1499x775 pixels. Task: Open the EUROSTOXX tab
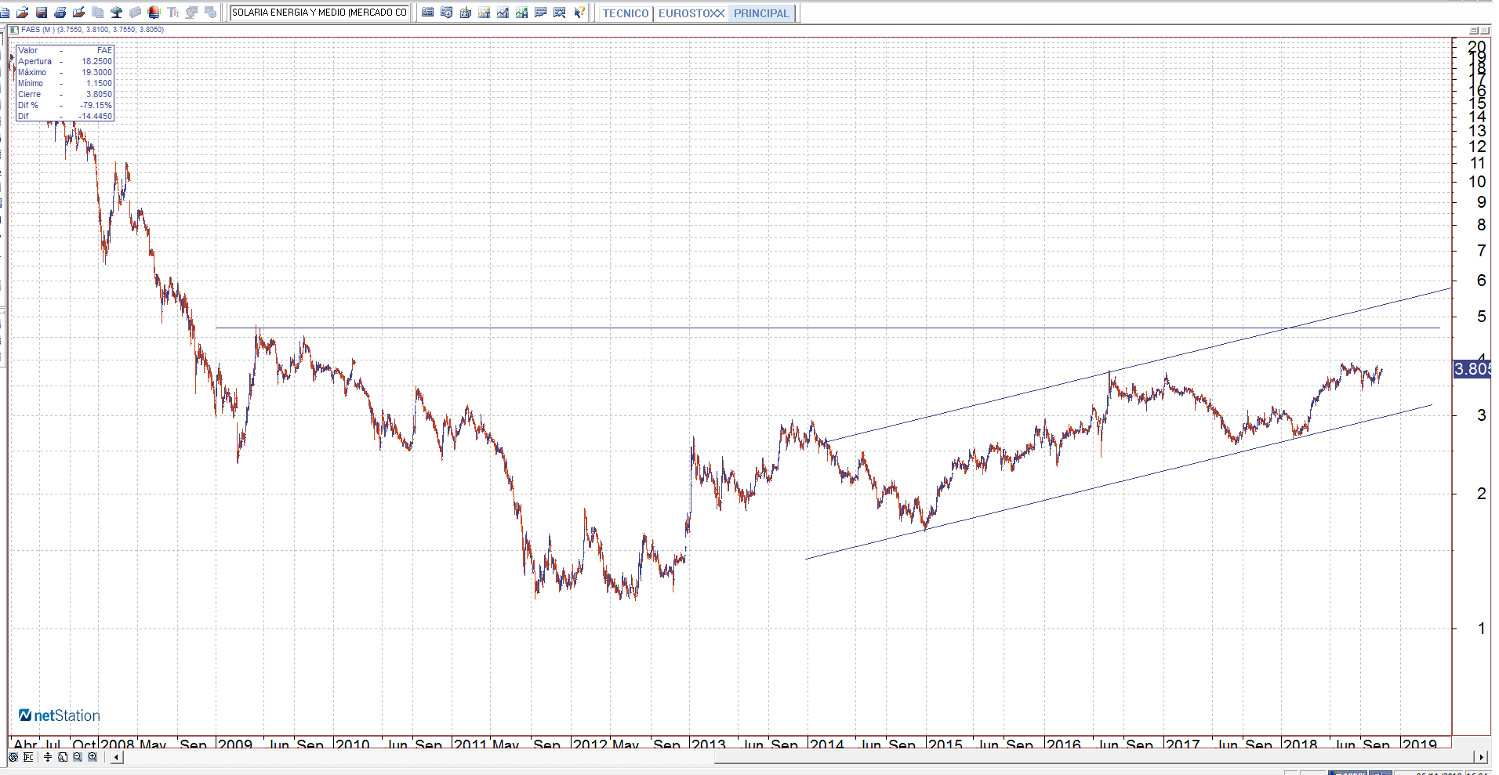[x=691, y=14]
